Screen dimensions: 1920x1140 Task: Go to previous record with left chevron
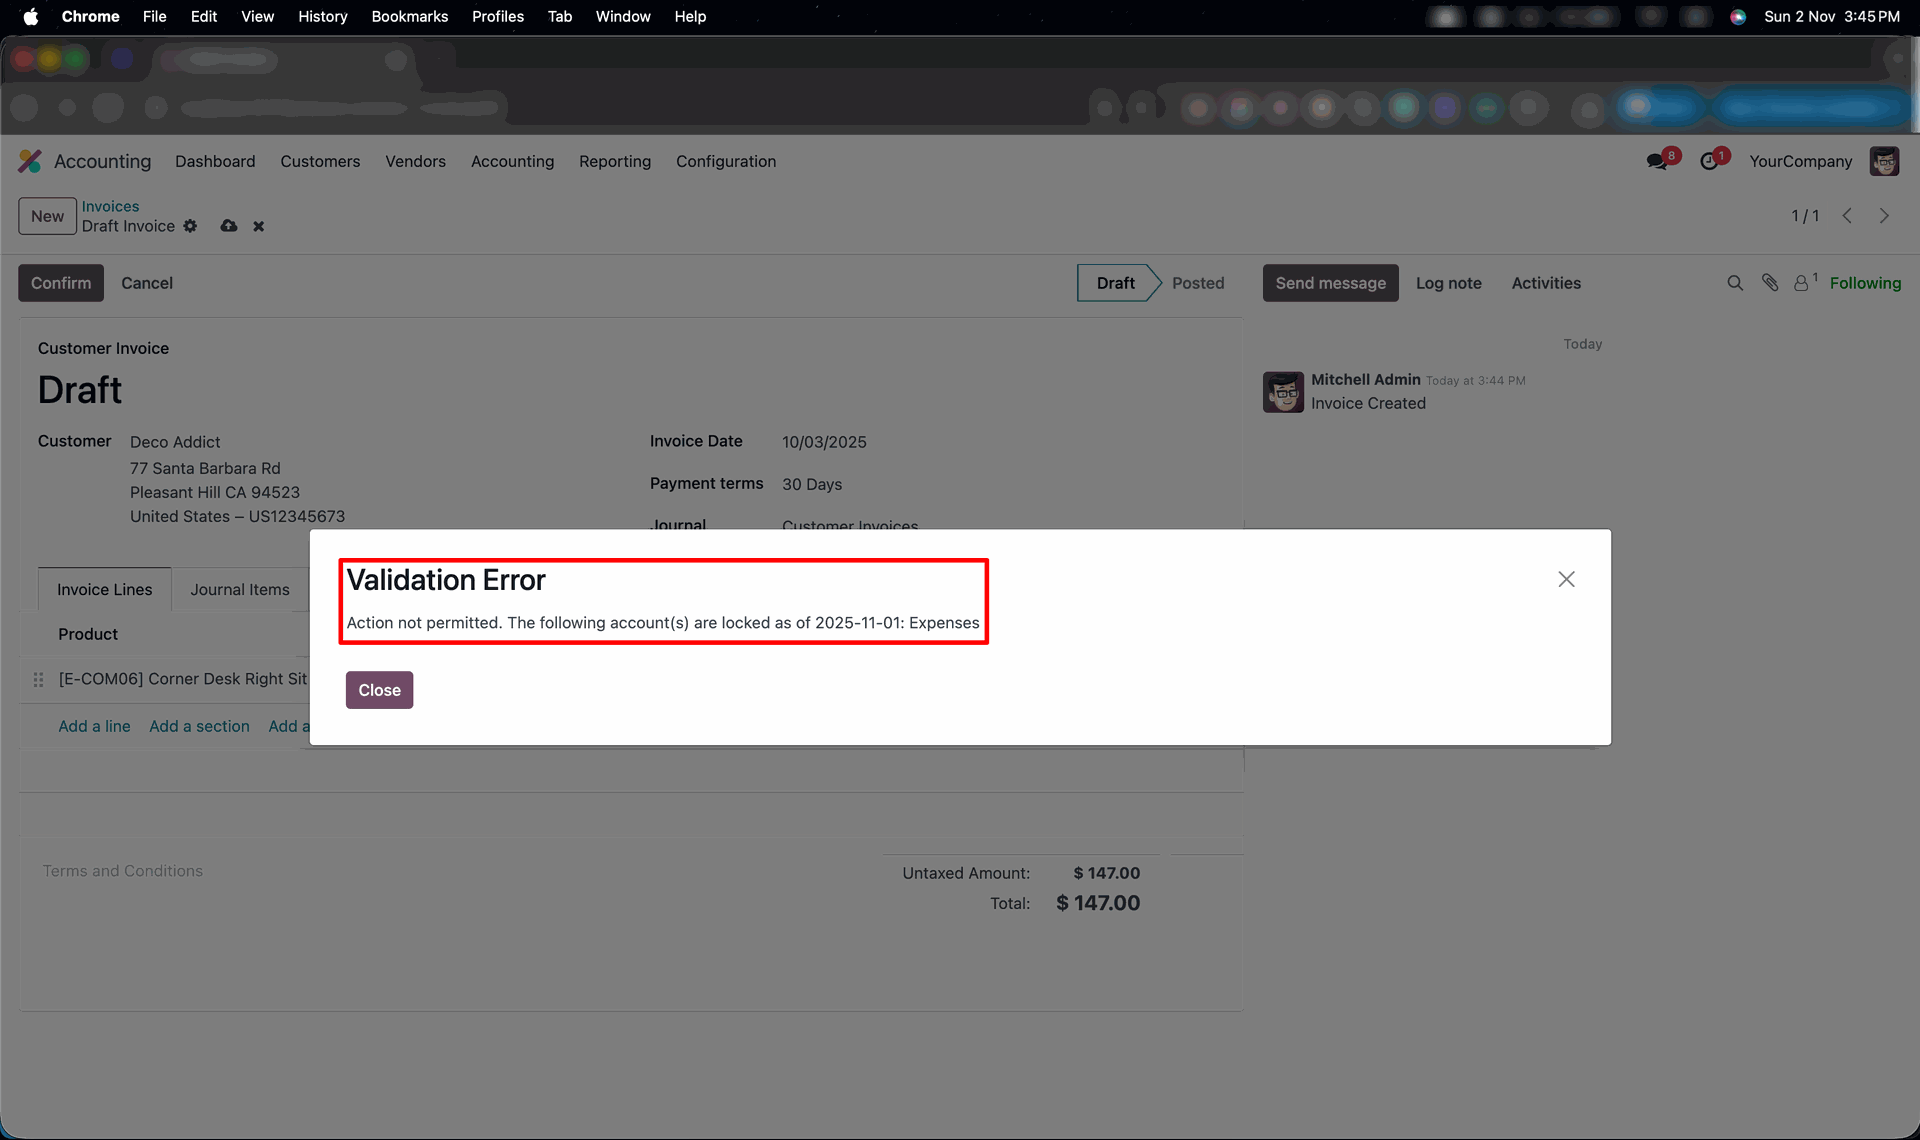pyautogui.click(x=1847, y=216)
